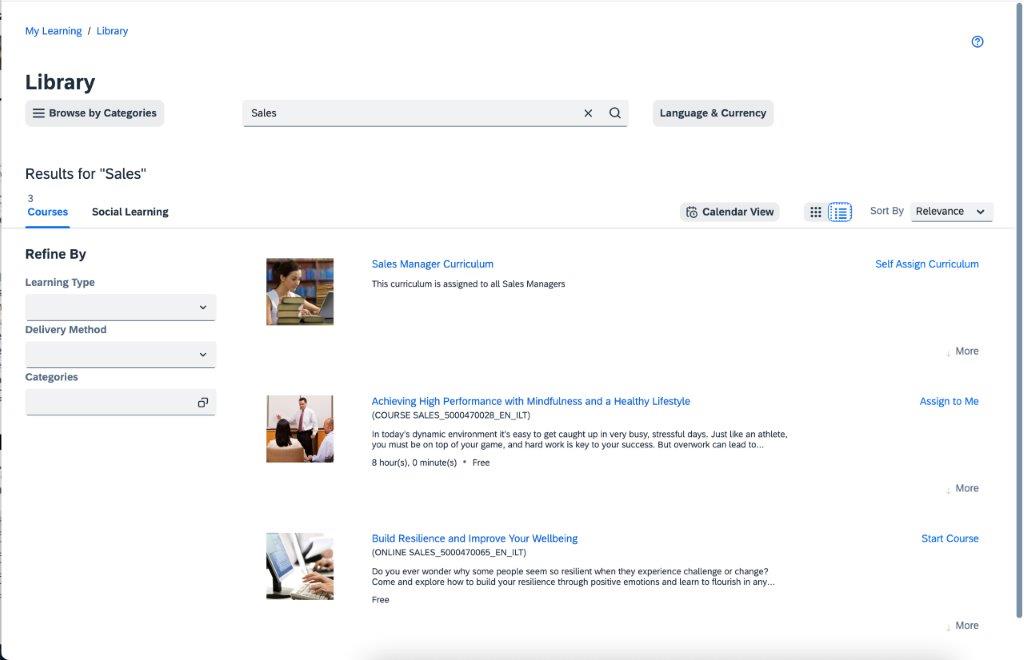Switch to grid tile view
The width and height of the screenshot is (1024, 660).
click(x=816, y=212)
